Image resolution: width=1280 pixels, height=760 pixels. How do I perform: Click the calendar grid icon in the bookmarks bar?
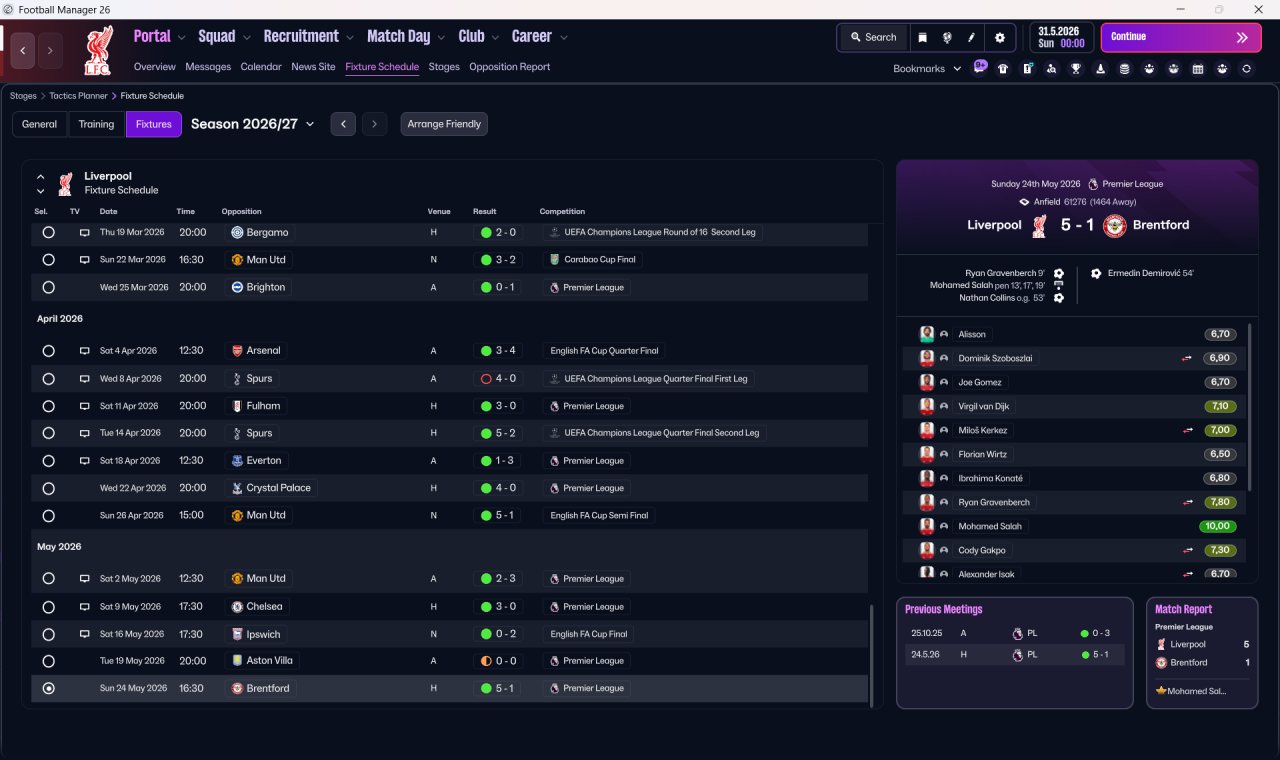[1198, 69]
